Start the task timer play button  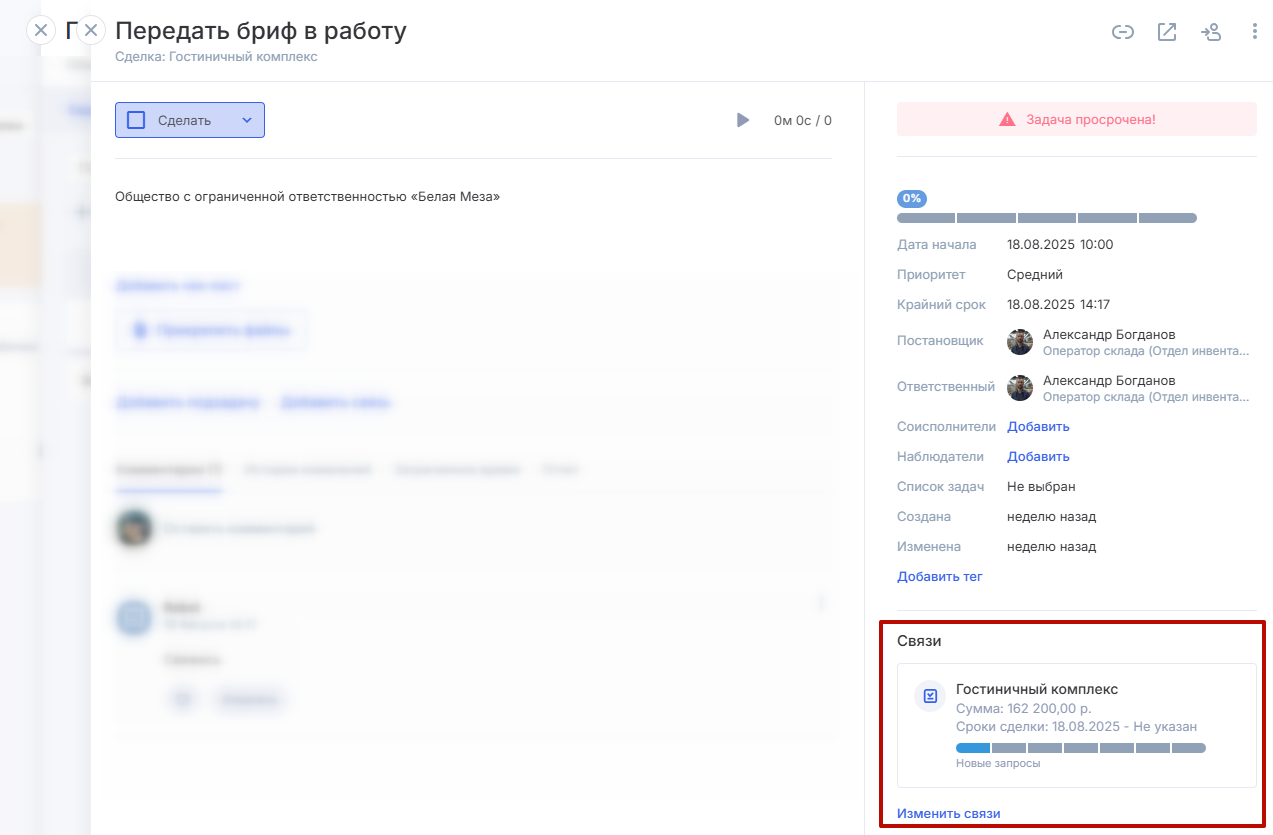click(x=743, y=120)
